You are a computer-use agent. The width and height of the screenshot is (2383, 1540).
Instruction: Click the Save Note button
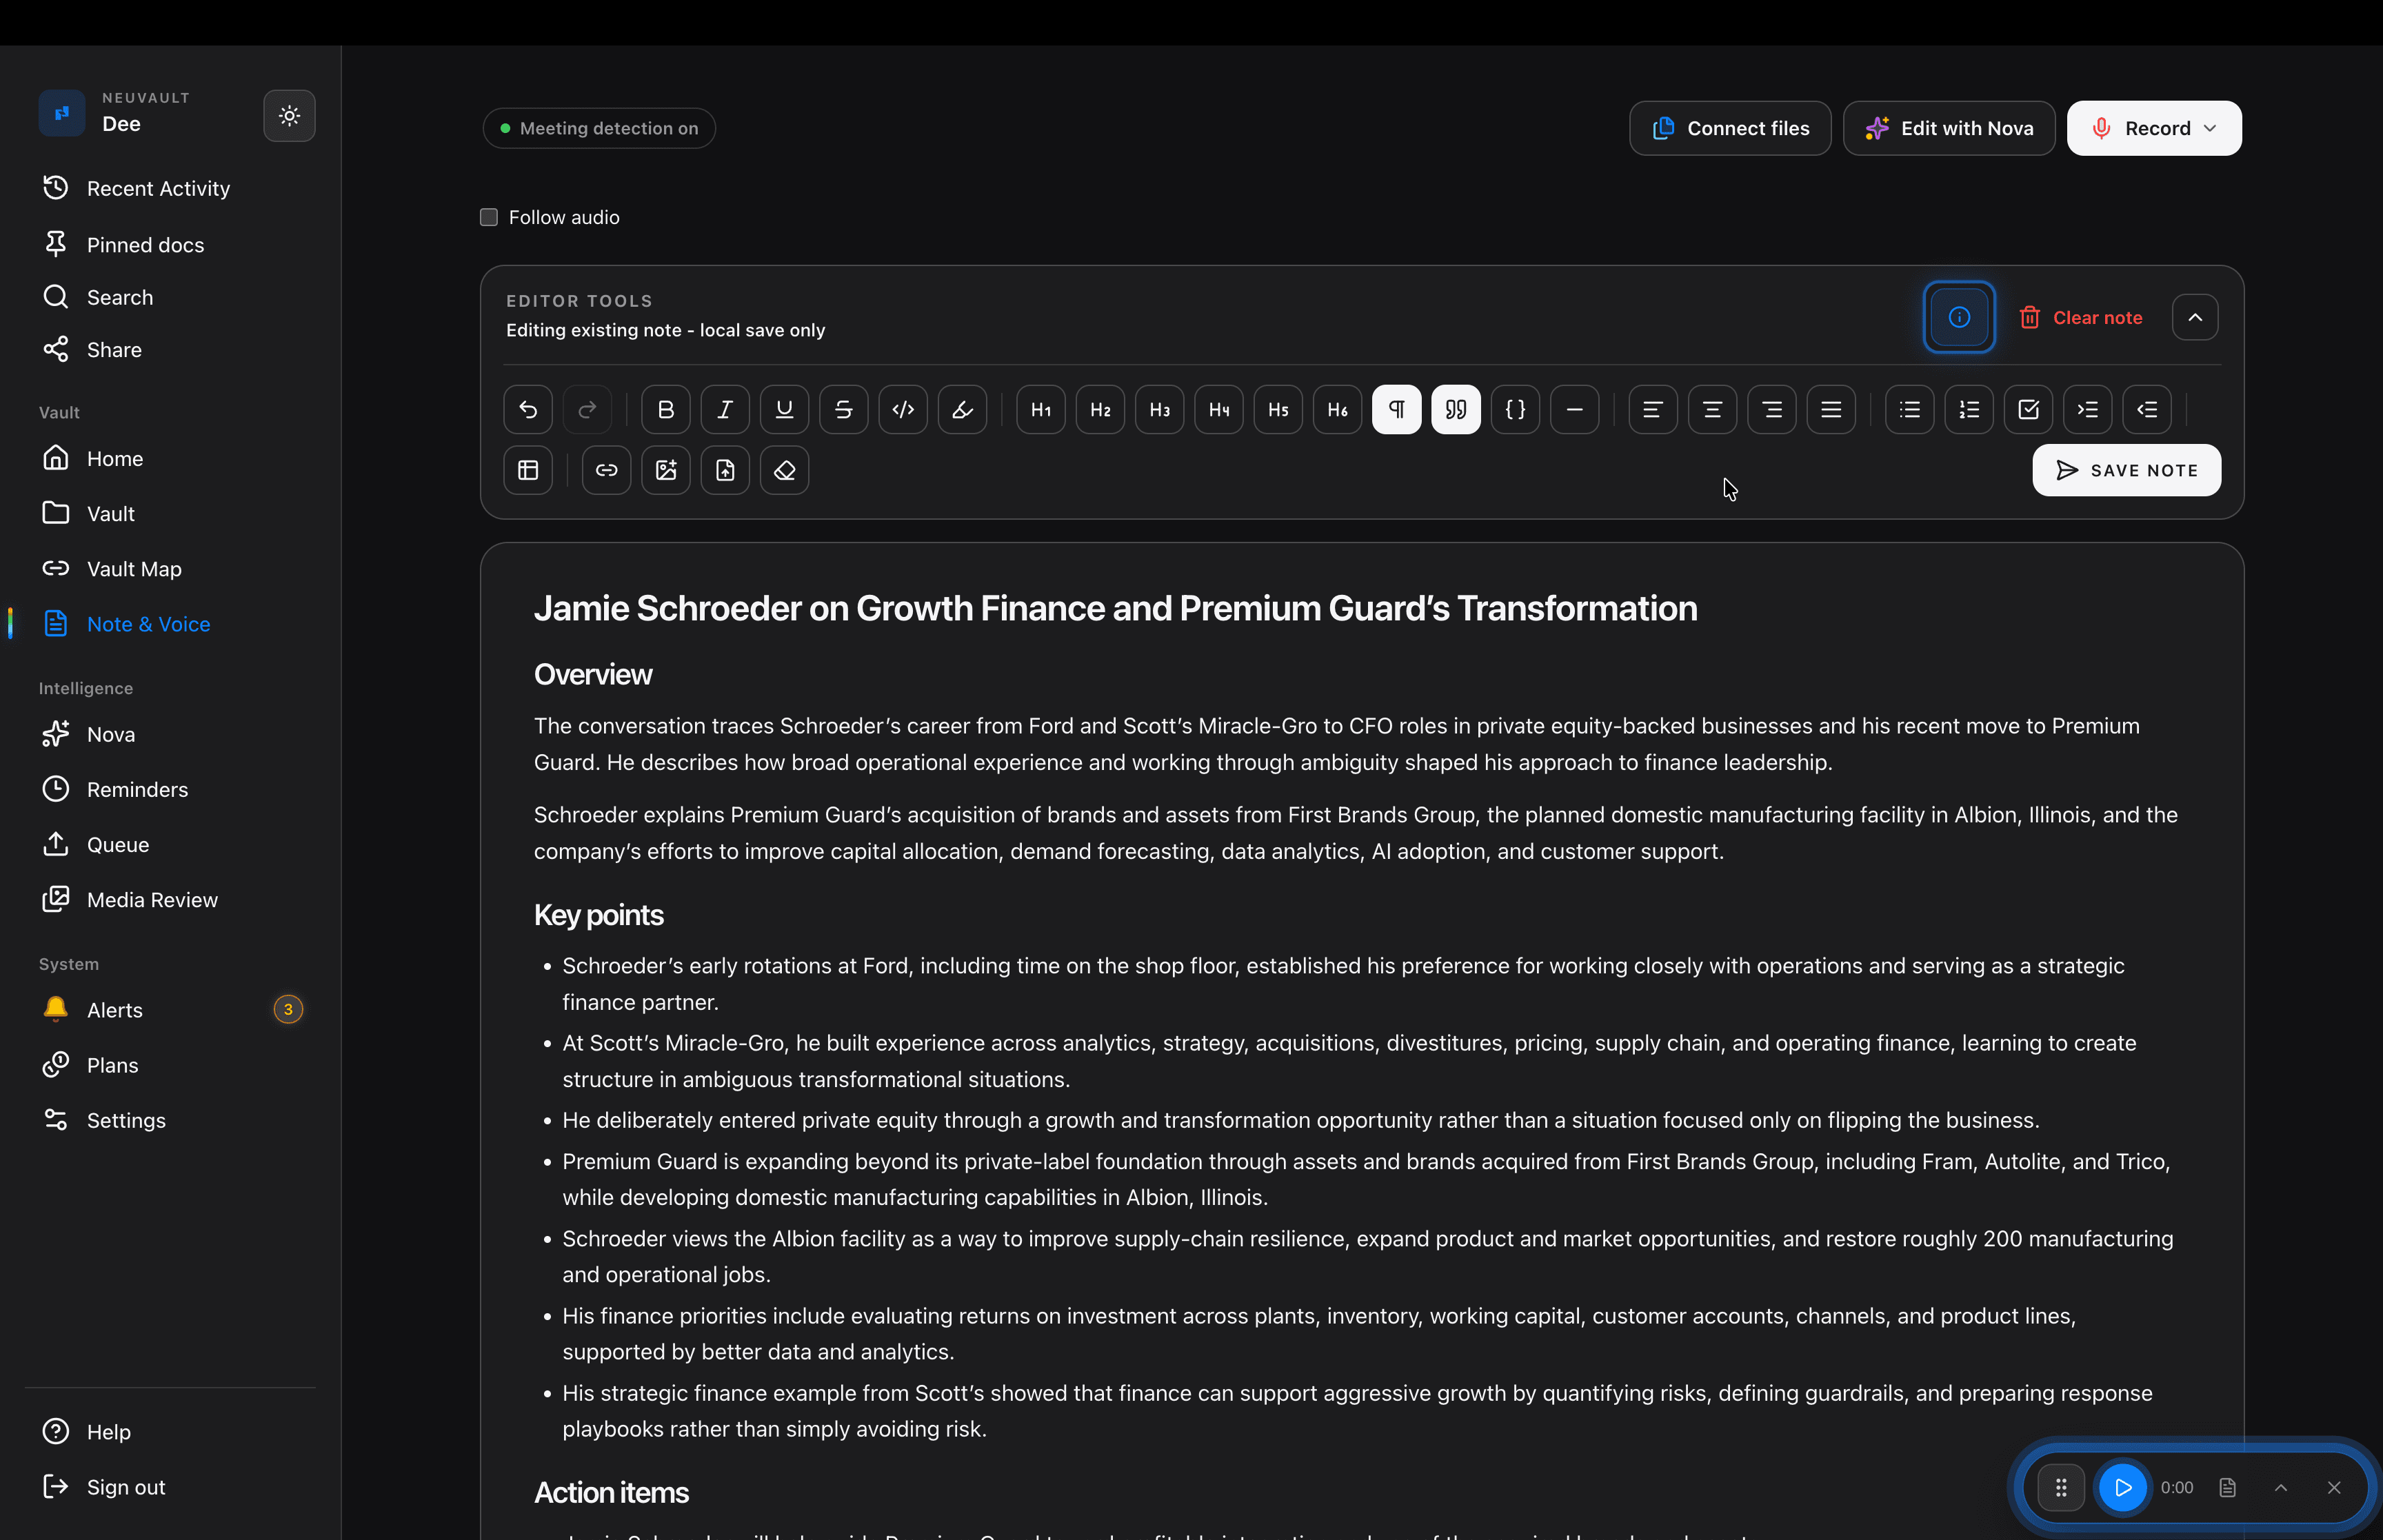point(2127,470)
